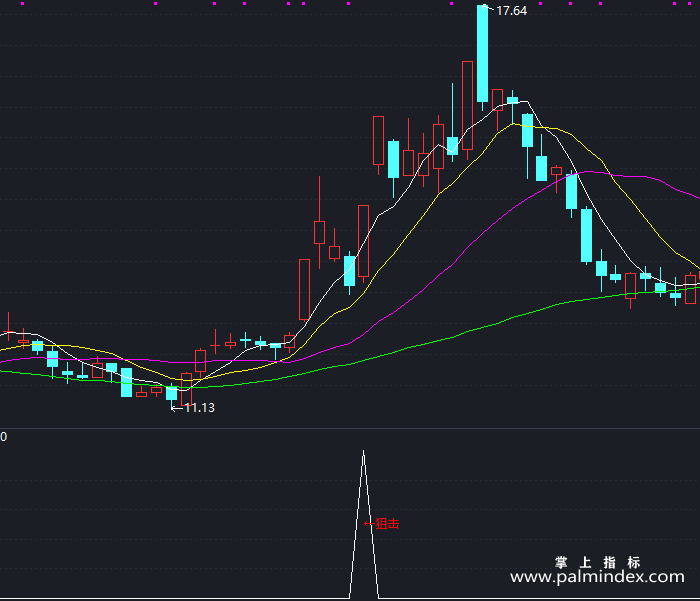This screenshot has width=700, height=601.
Task: Click the 0 value in indicator panel
Action: [x=4, y=437]
